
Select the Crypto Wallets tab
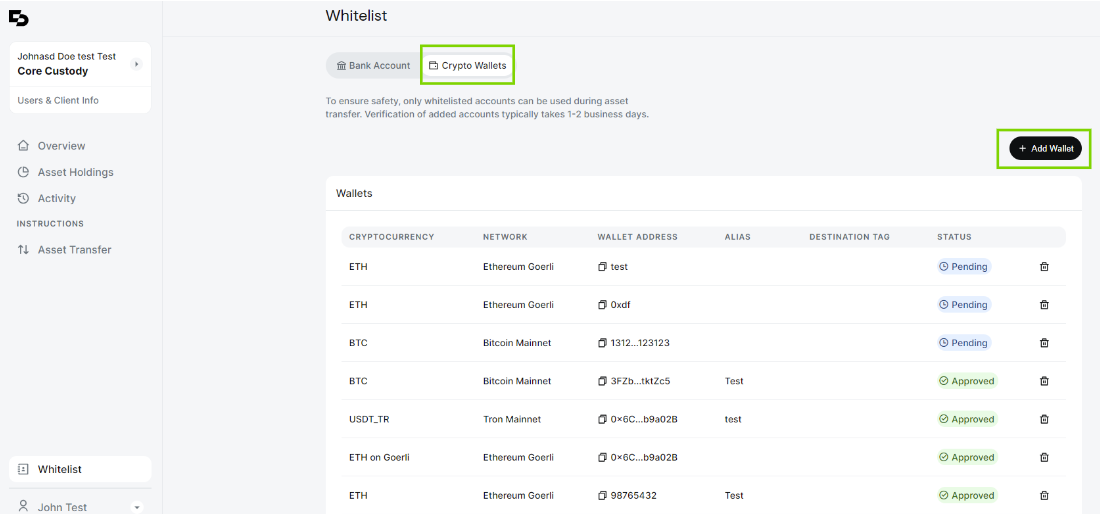[x=467, y=65]
